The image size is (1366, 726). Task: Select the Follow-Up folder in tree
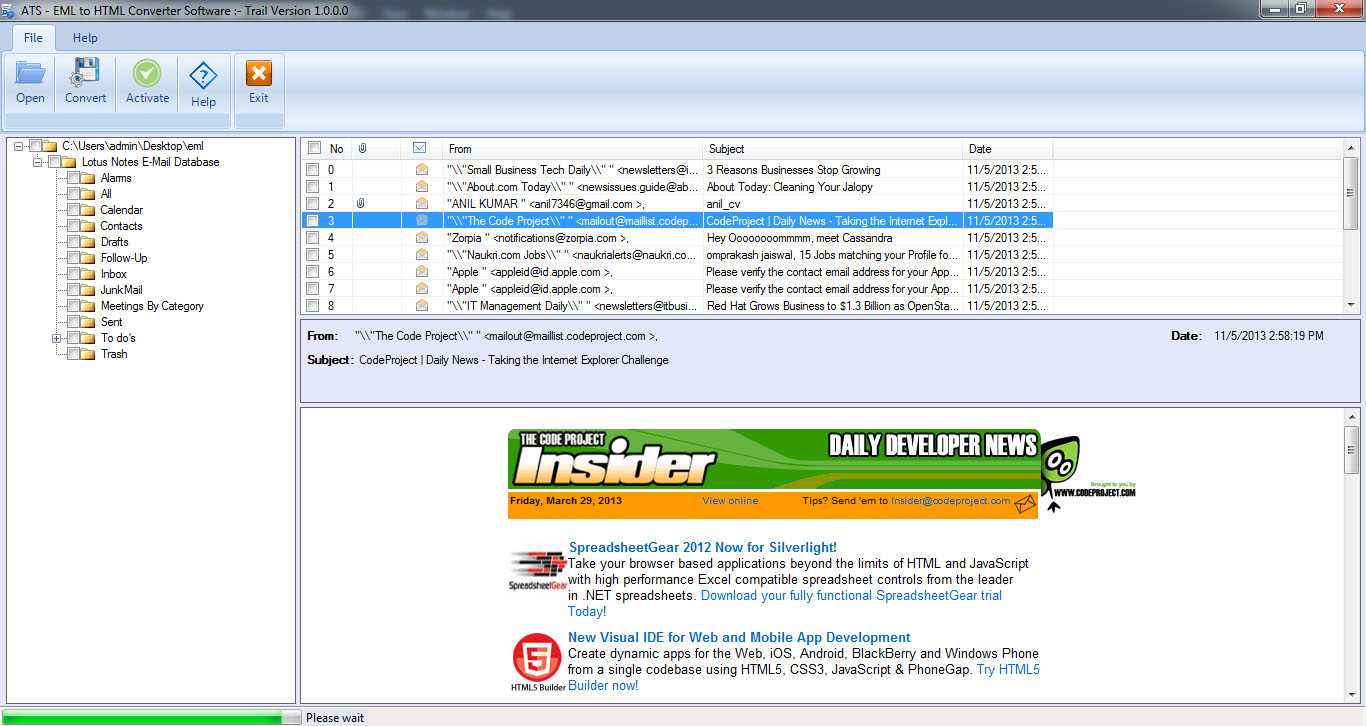point(124,258)
